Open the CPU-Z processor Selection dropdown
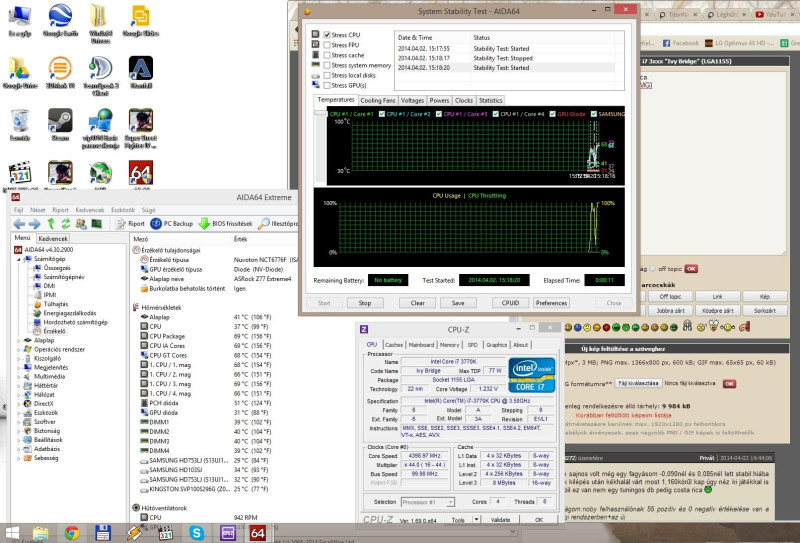The height and width of the screenshot is (543, 800). [428, 502]
